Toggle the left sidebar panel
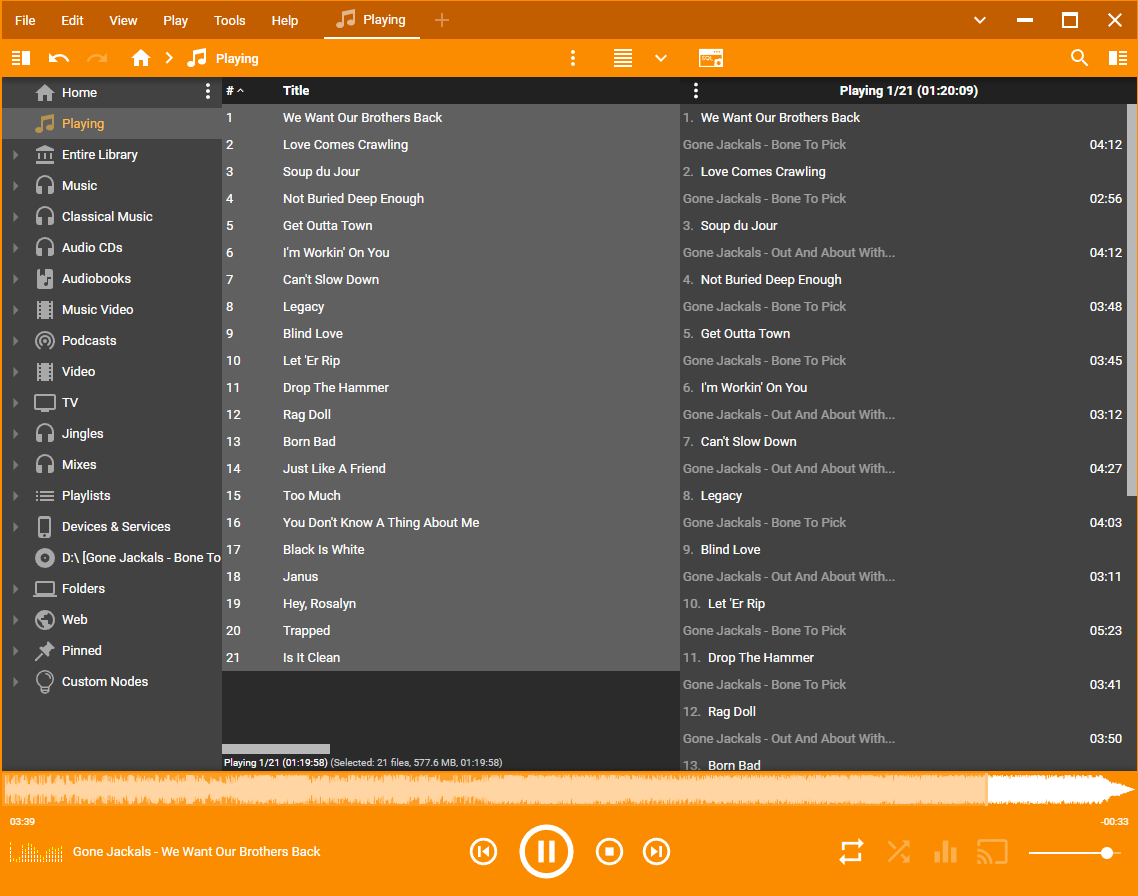1138x896 pixels. pyautogui.click(x=21, y=58)
